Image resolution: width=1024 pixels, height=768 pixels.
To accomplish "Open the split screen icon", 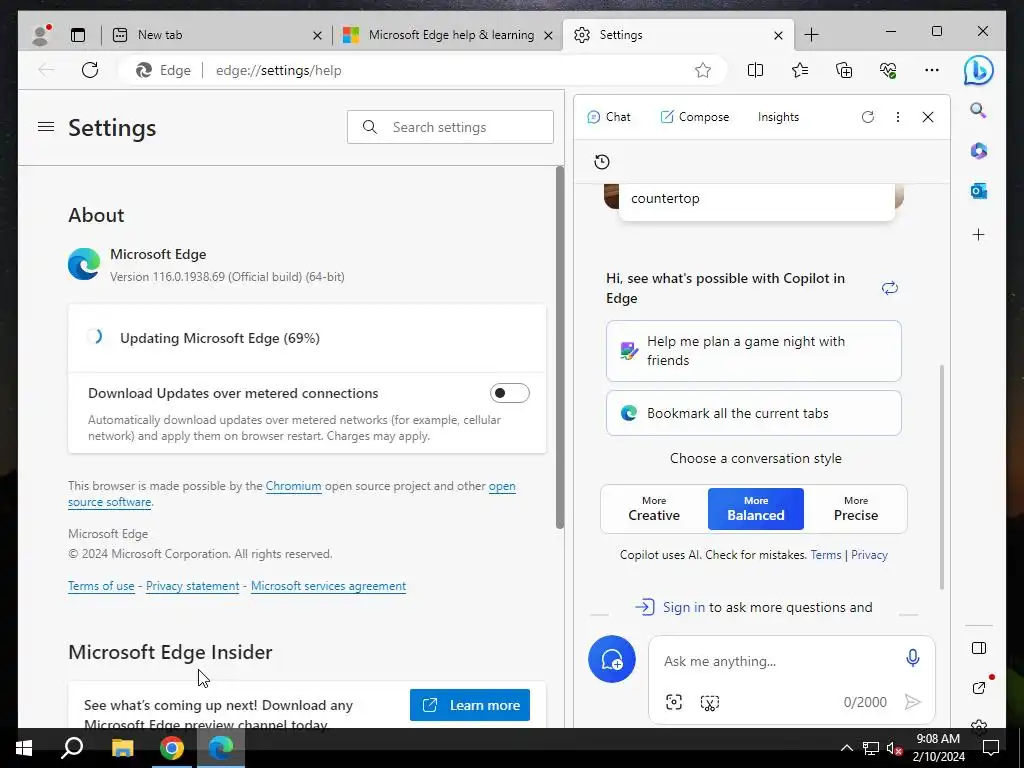I will (755, 70).
